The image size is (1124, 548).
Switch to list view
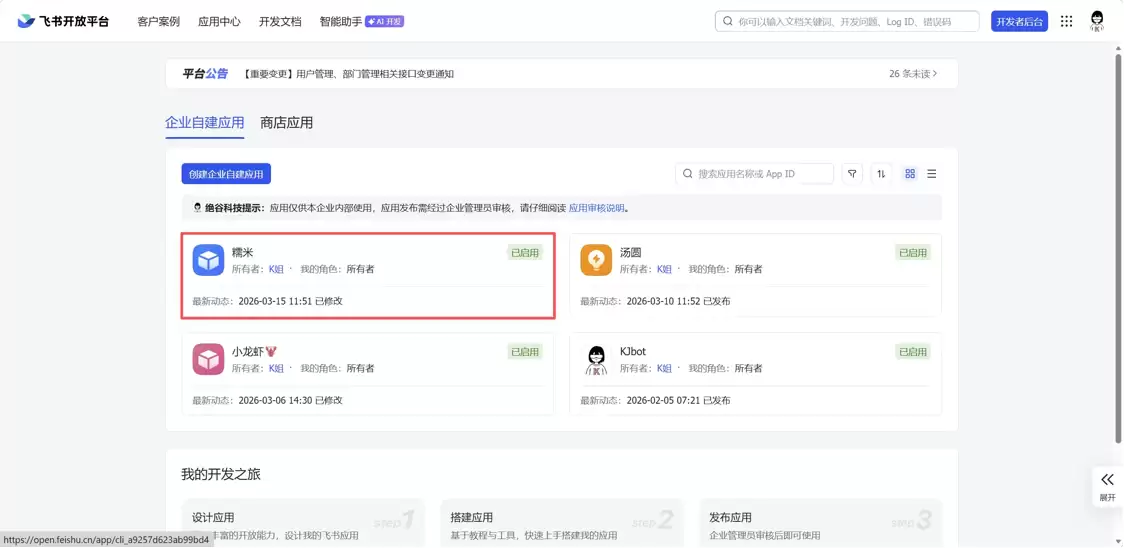(932, 174)
